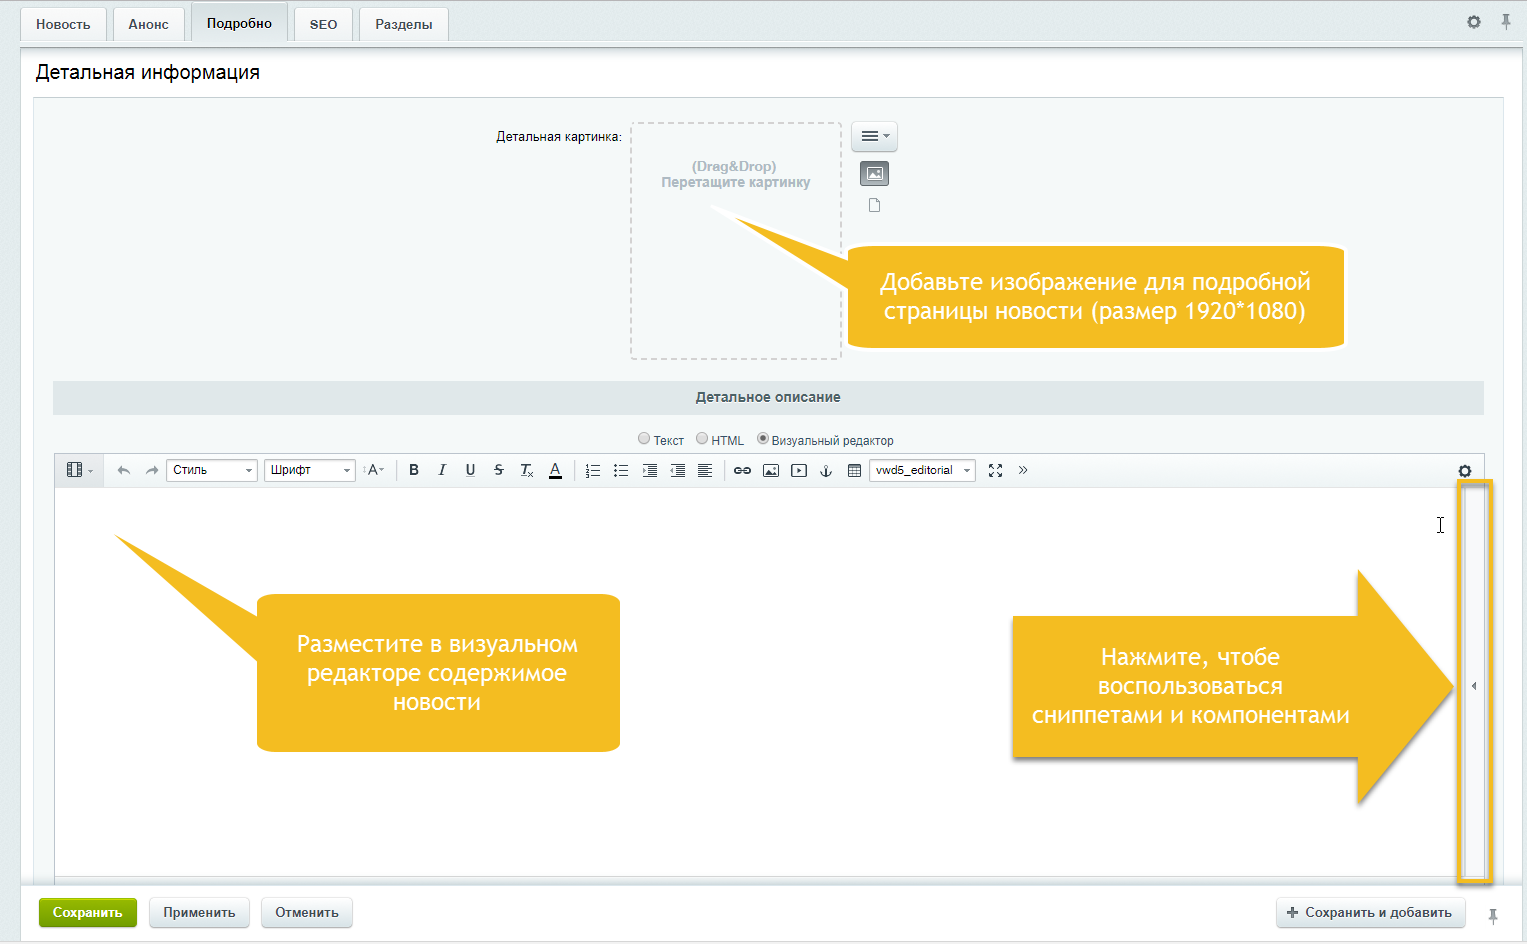Switch to the Анонс tab

point(149,24)
